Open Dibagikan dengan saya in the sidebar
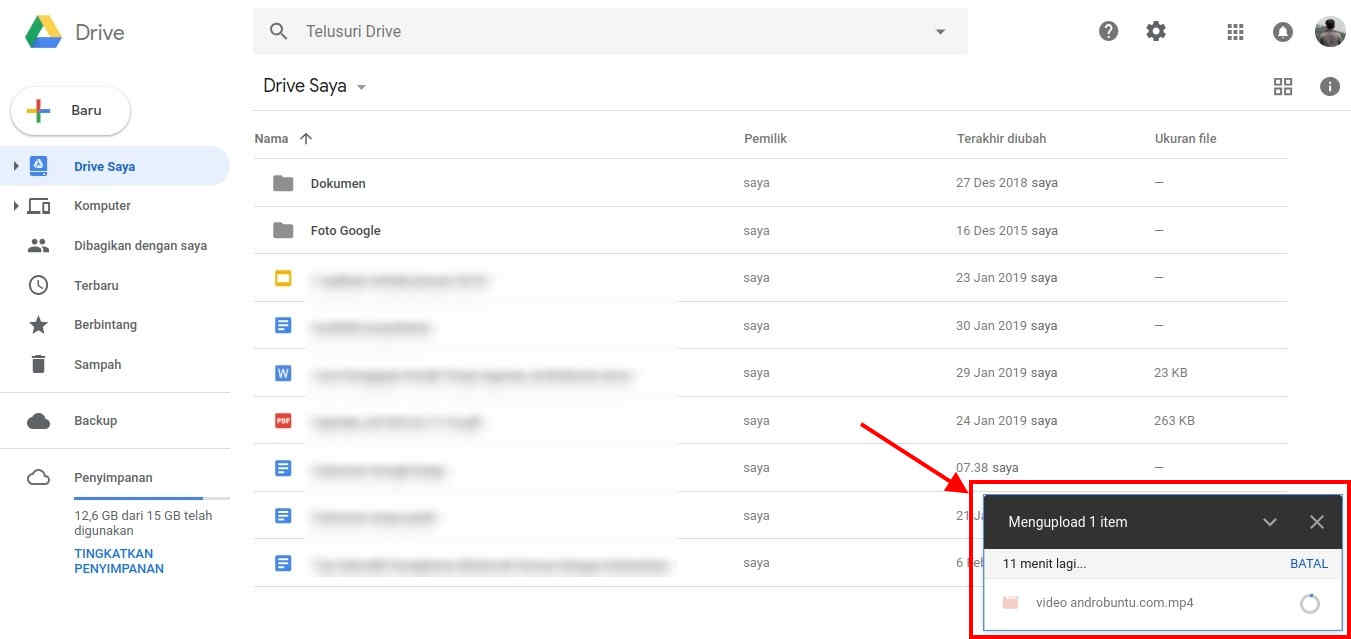Viewport: 1351px width, 639px height. coord(139,245)
